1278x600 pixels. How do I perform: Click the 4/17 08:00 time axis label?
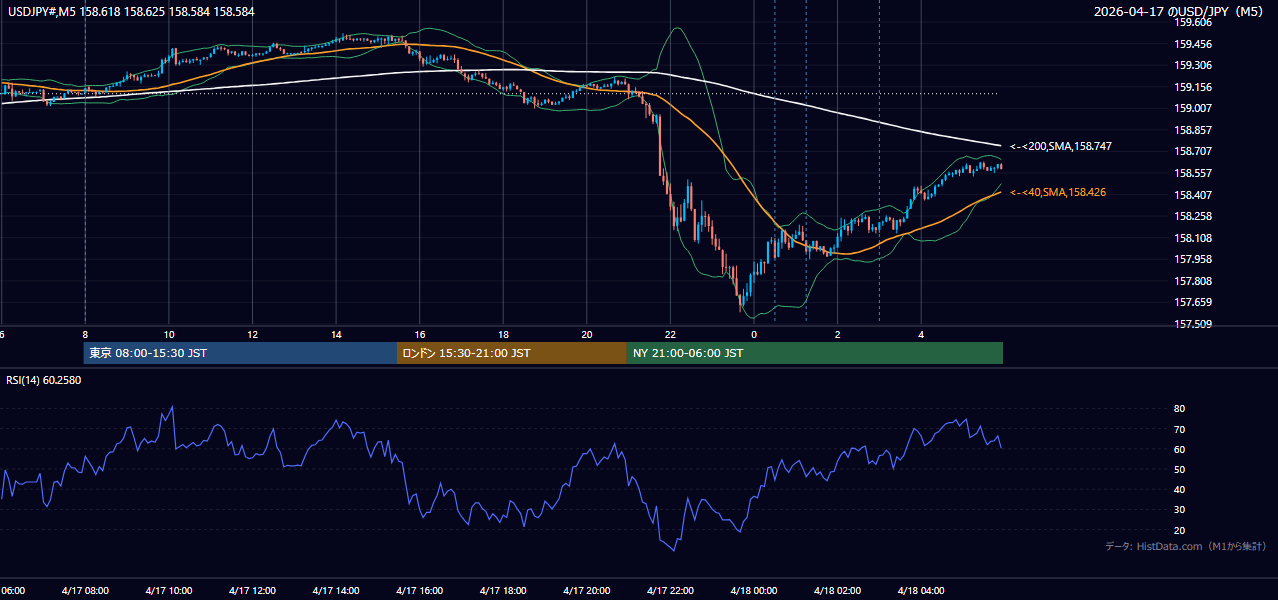(x=85, y=590)
